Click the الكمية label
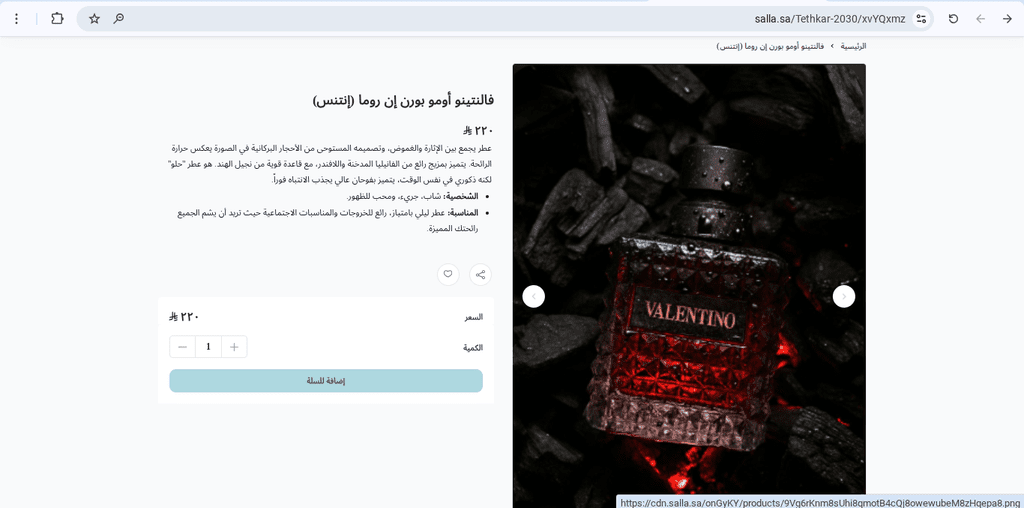 click(x=473, y=347)
